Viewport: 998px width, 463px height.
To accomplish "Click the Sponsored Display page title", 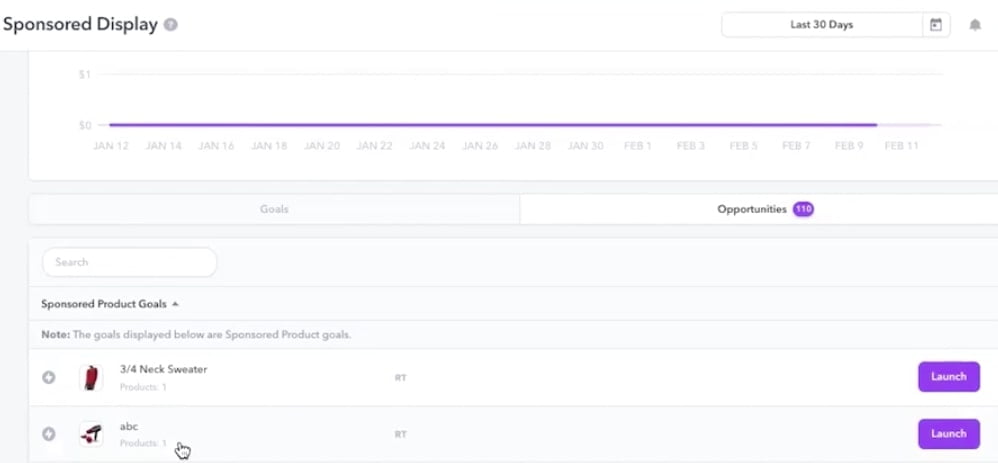I will pyautogui.click(x=80, y=25).
